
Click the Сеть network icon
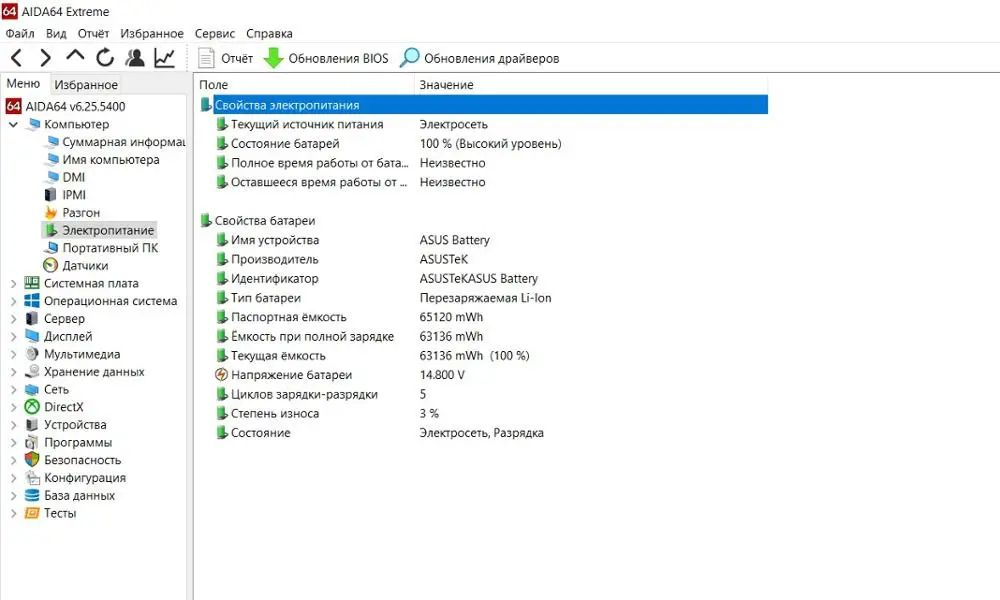[32, 389]
